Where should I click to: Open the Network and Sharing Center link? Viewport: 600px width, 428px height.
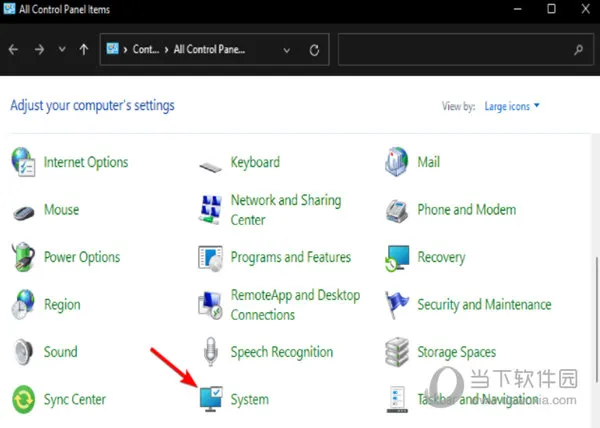click(x=286, y=210)
